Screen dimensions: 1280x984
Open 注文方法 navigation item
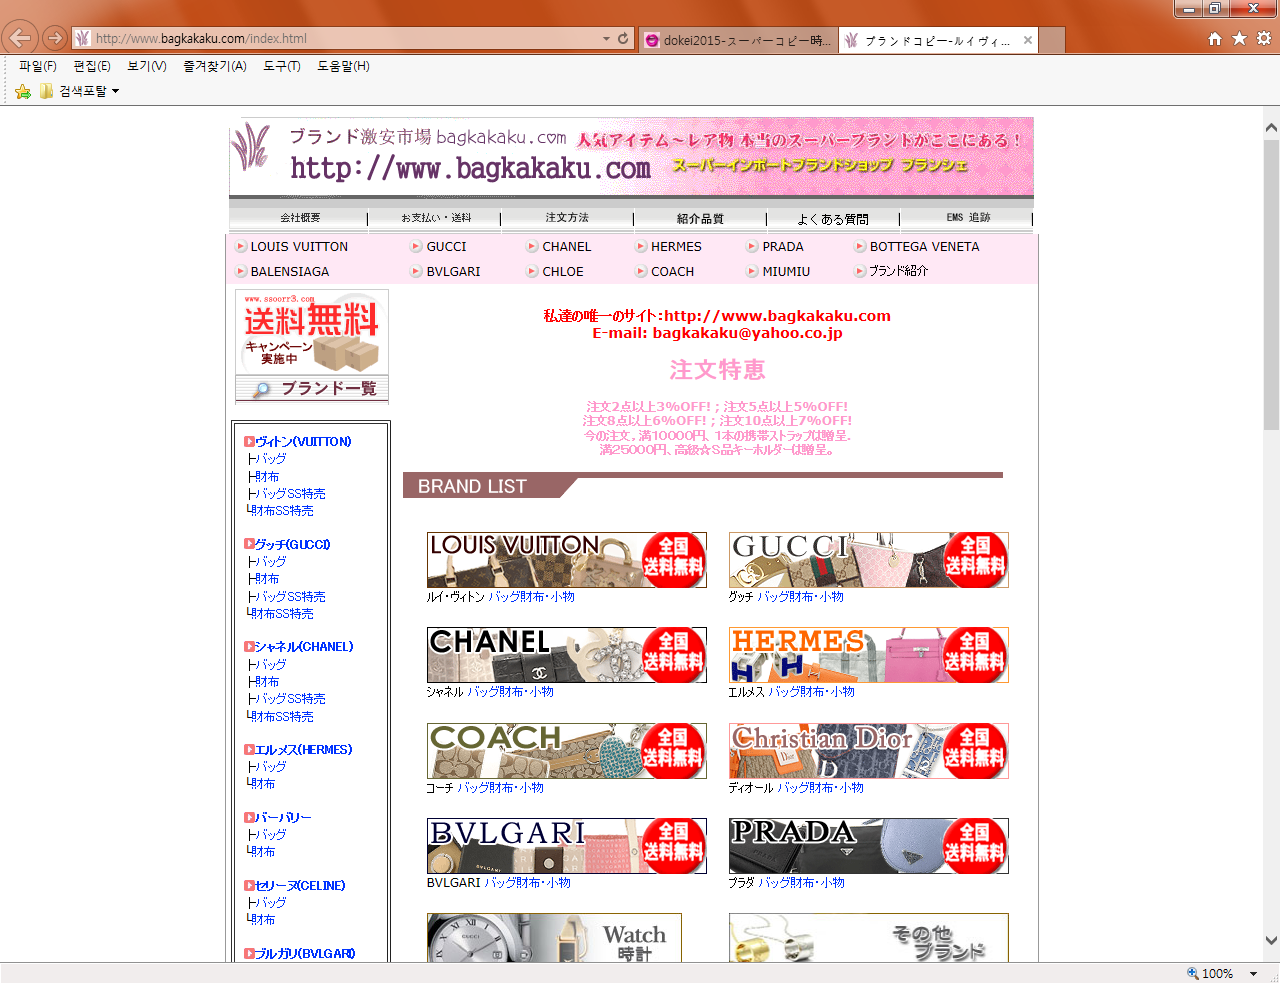(567, 217)
